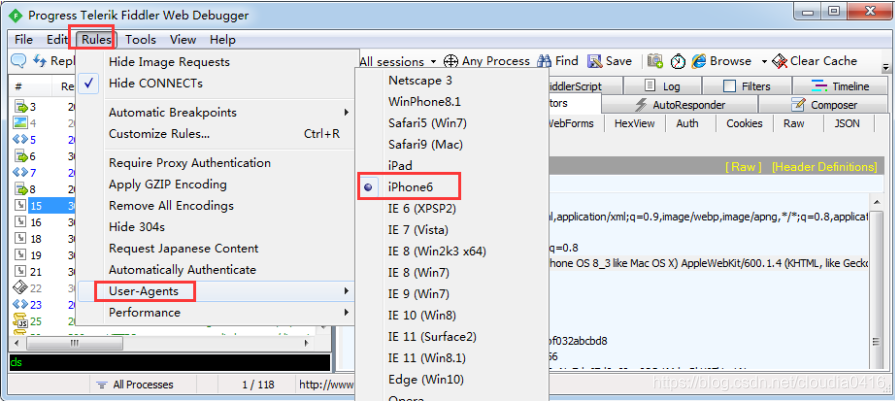
Task: Click the Any Process target icon
Action: pos(451,60)
